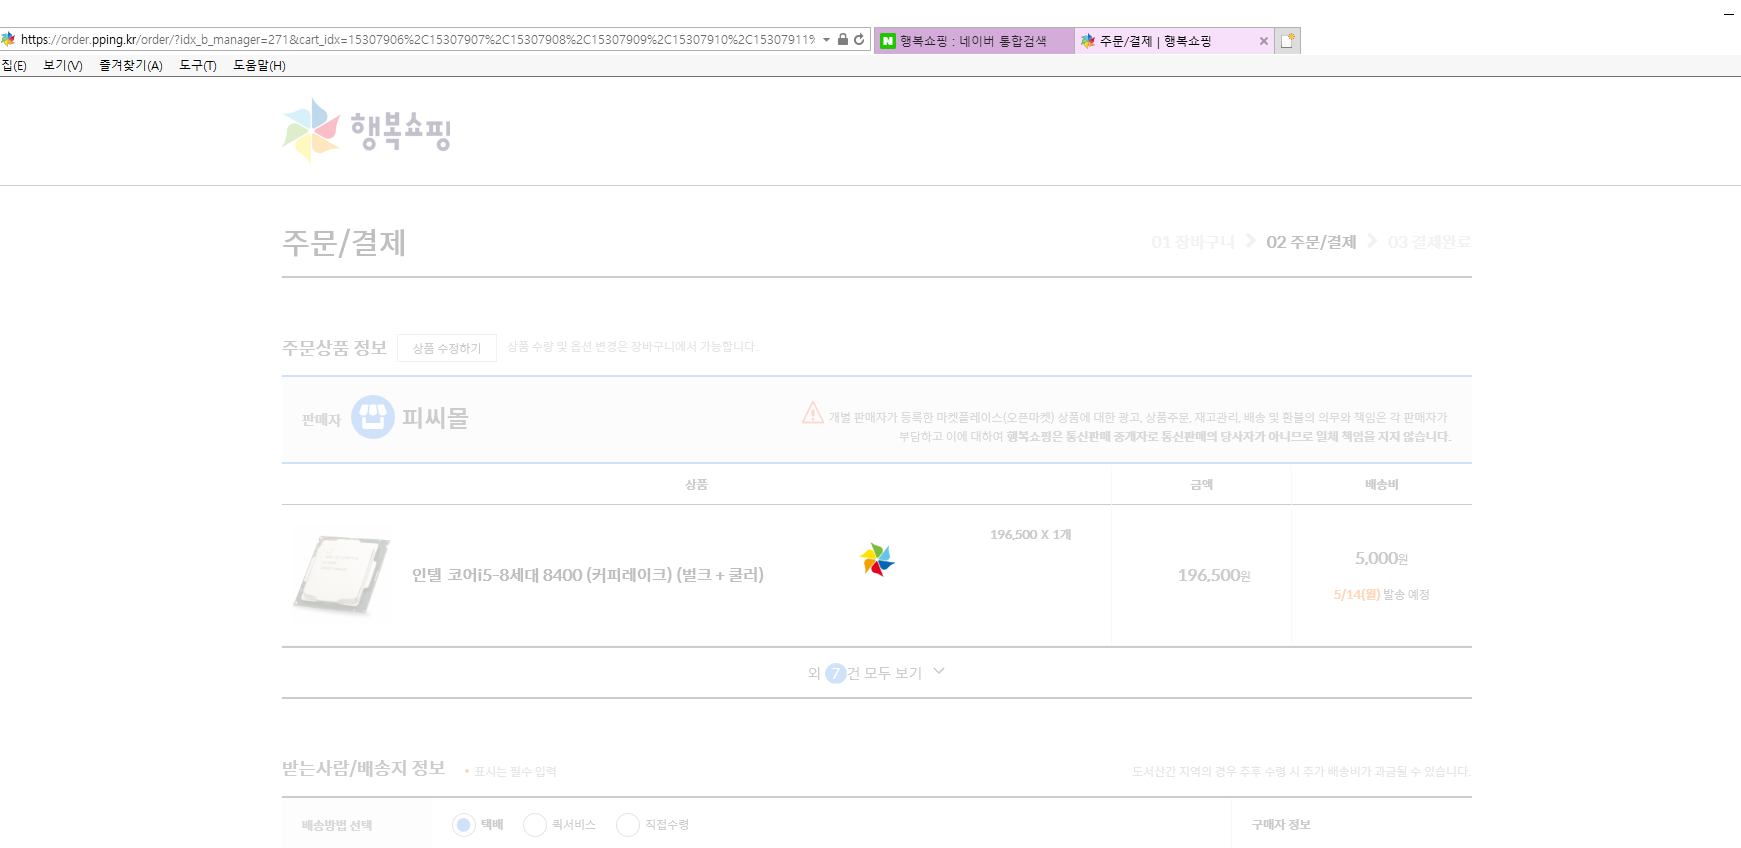Screen dimensions: 1741x848
Task: Open the 도구(T) menu
Action: point(197,66)
